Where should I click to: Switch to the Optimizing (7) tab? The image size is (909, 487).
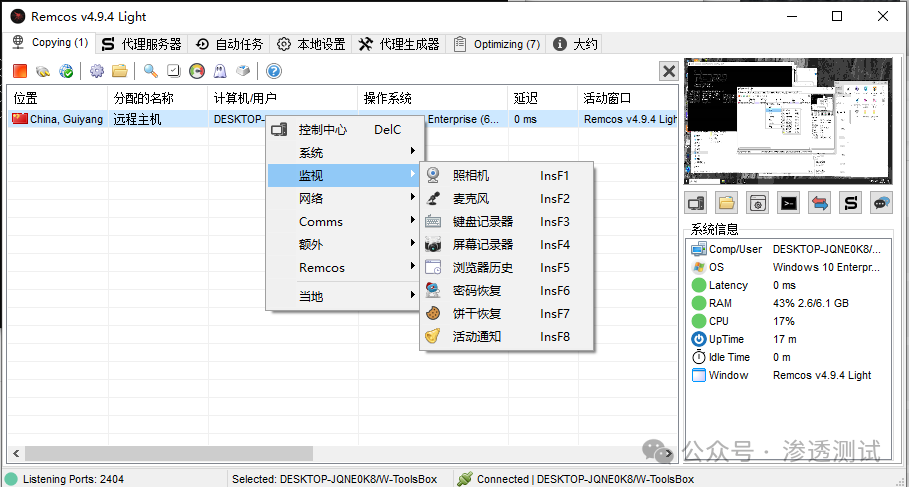pos(496,44)
